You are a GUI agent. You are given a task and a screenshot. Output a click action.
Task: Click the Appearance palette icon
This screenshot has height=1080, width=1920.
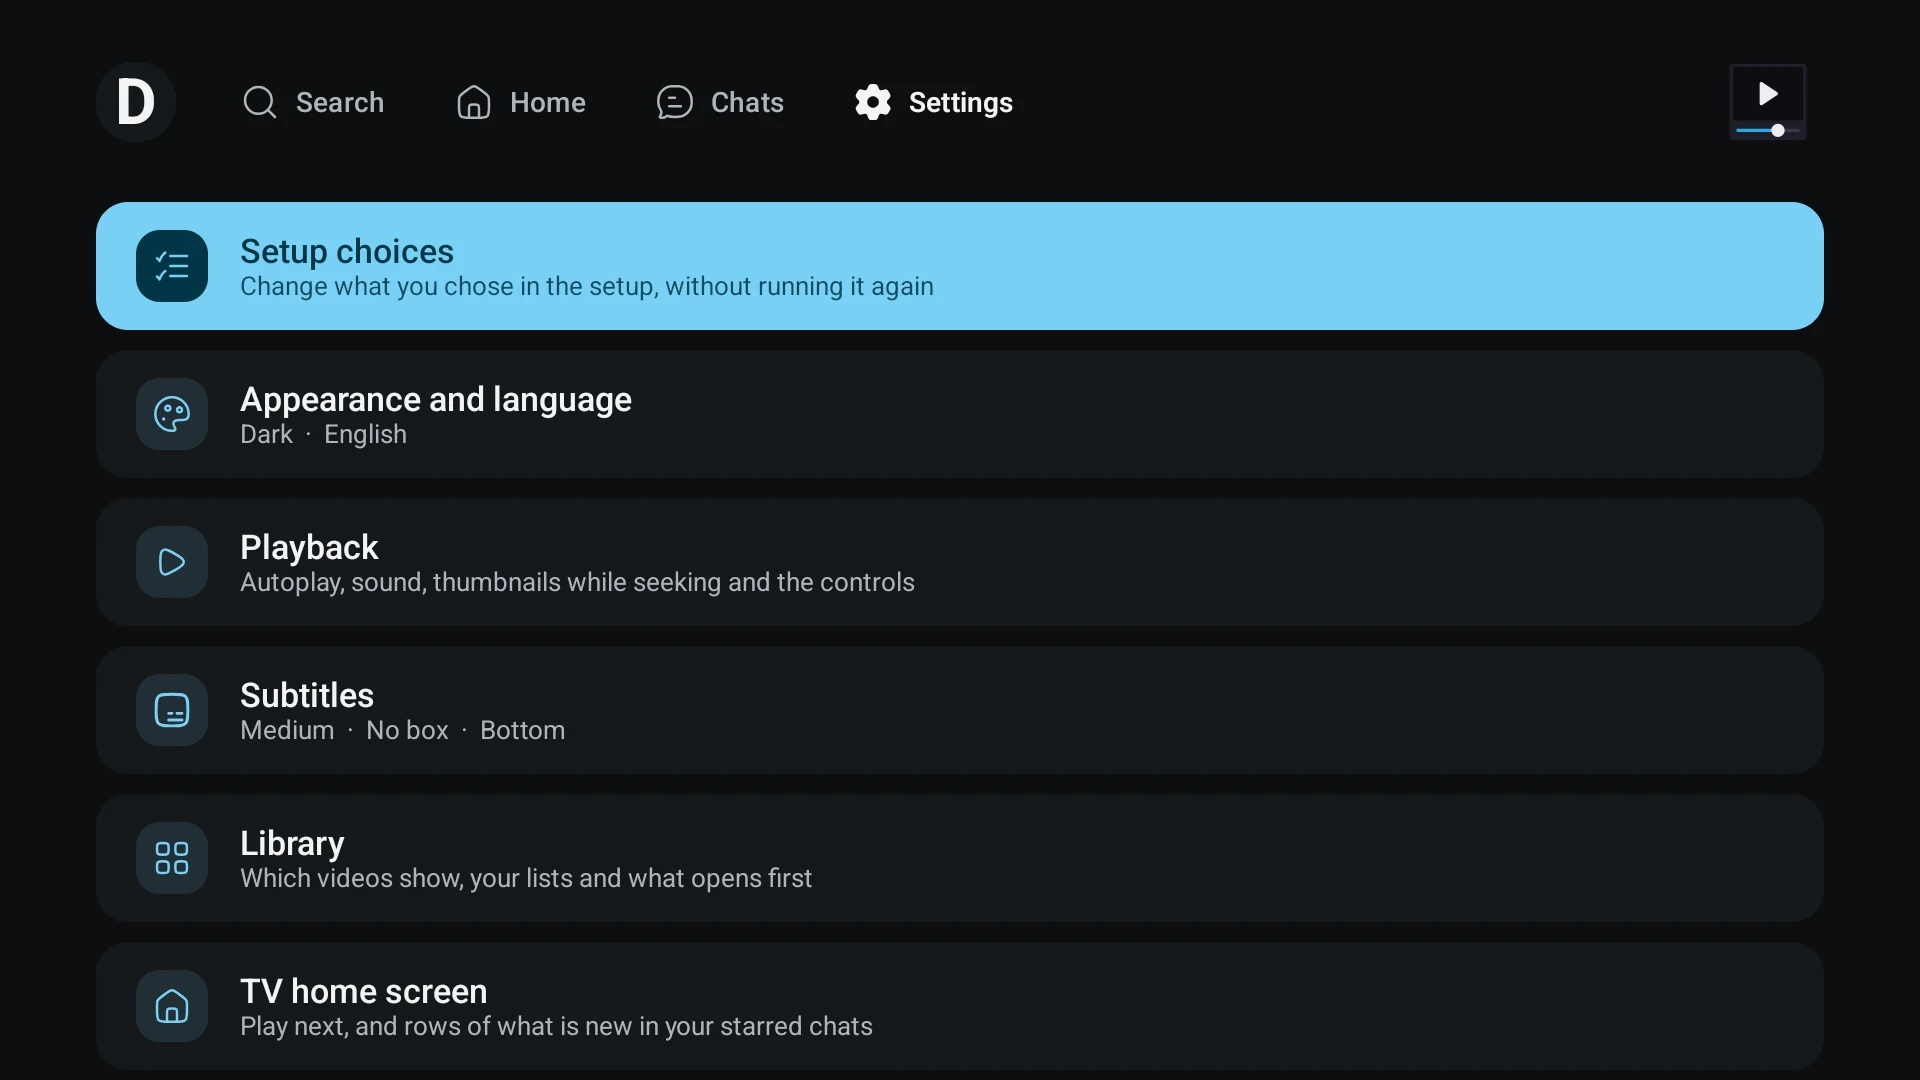[172, 414]
